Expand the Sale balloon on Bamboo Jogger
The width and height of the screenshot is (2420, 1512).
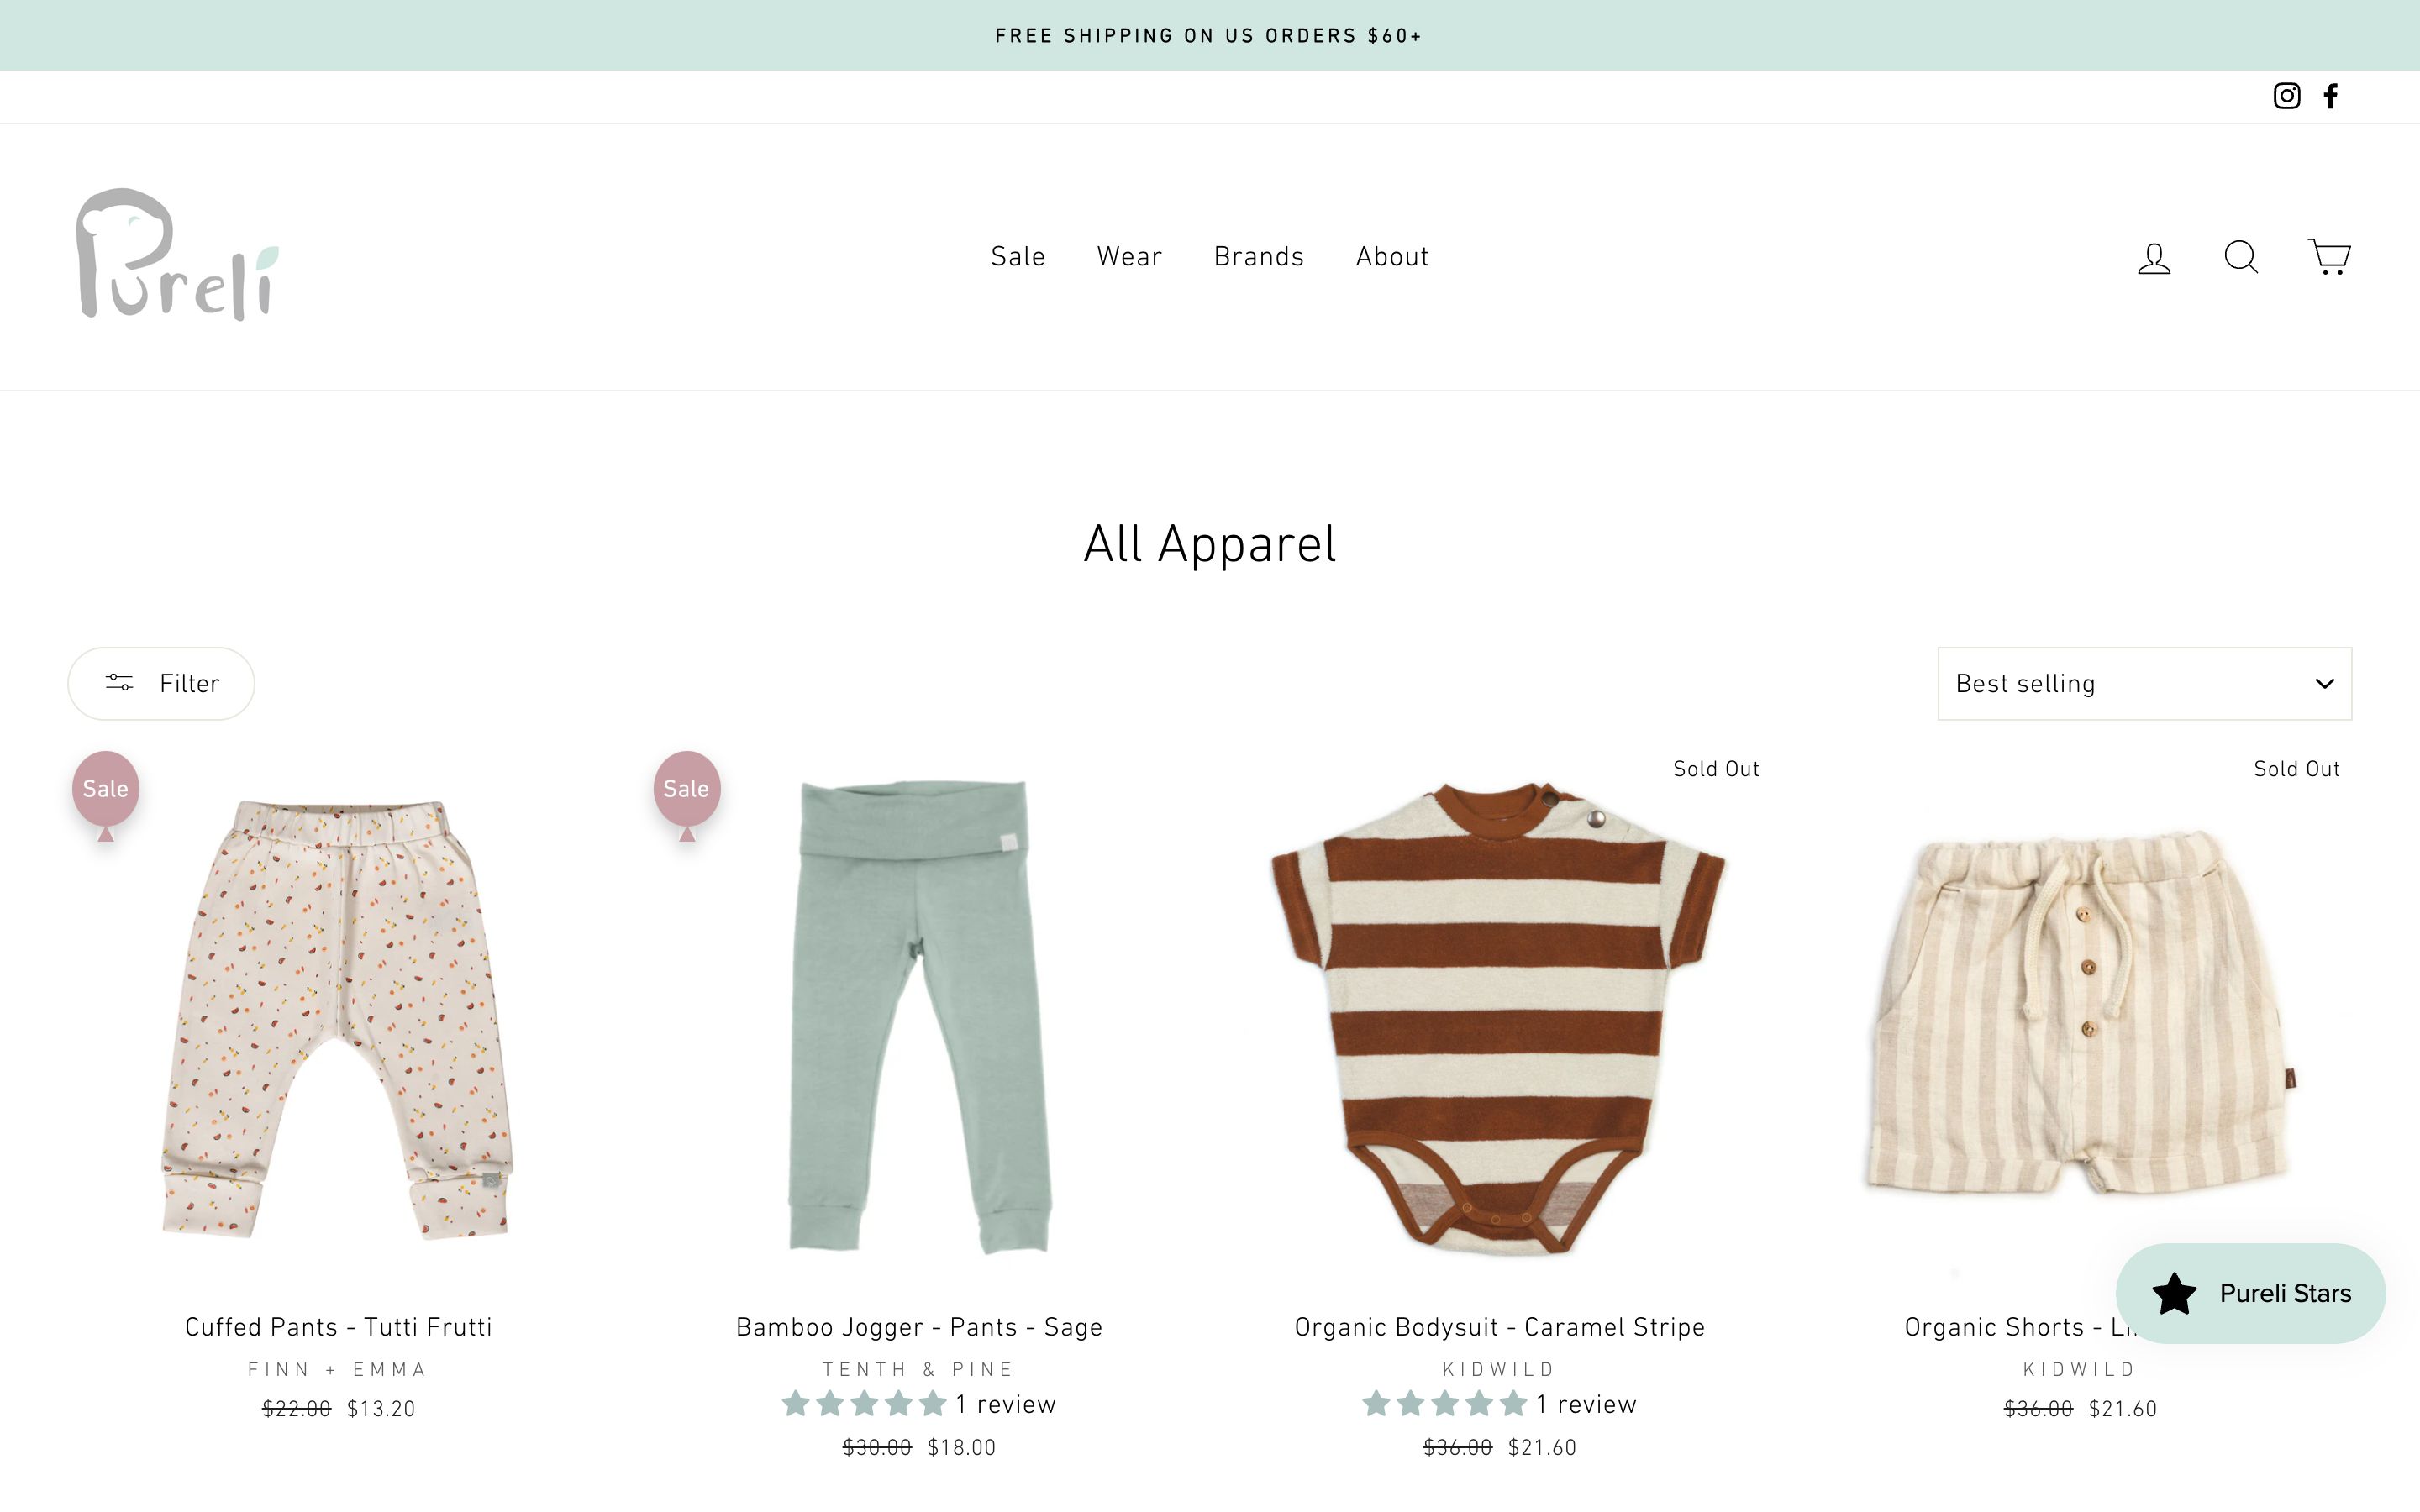[685, 787]
